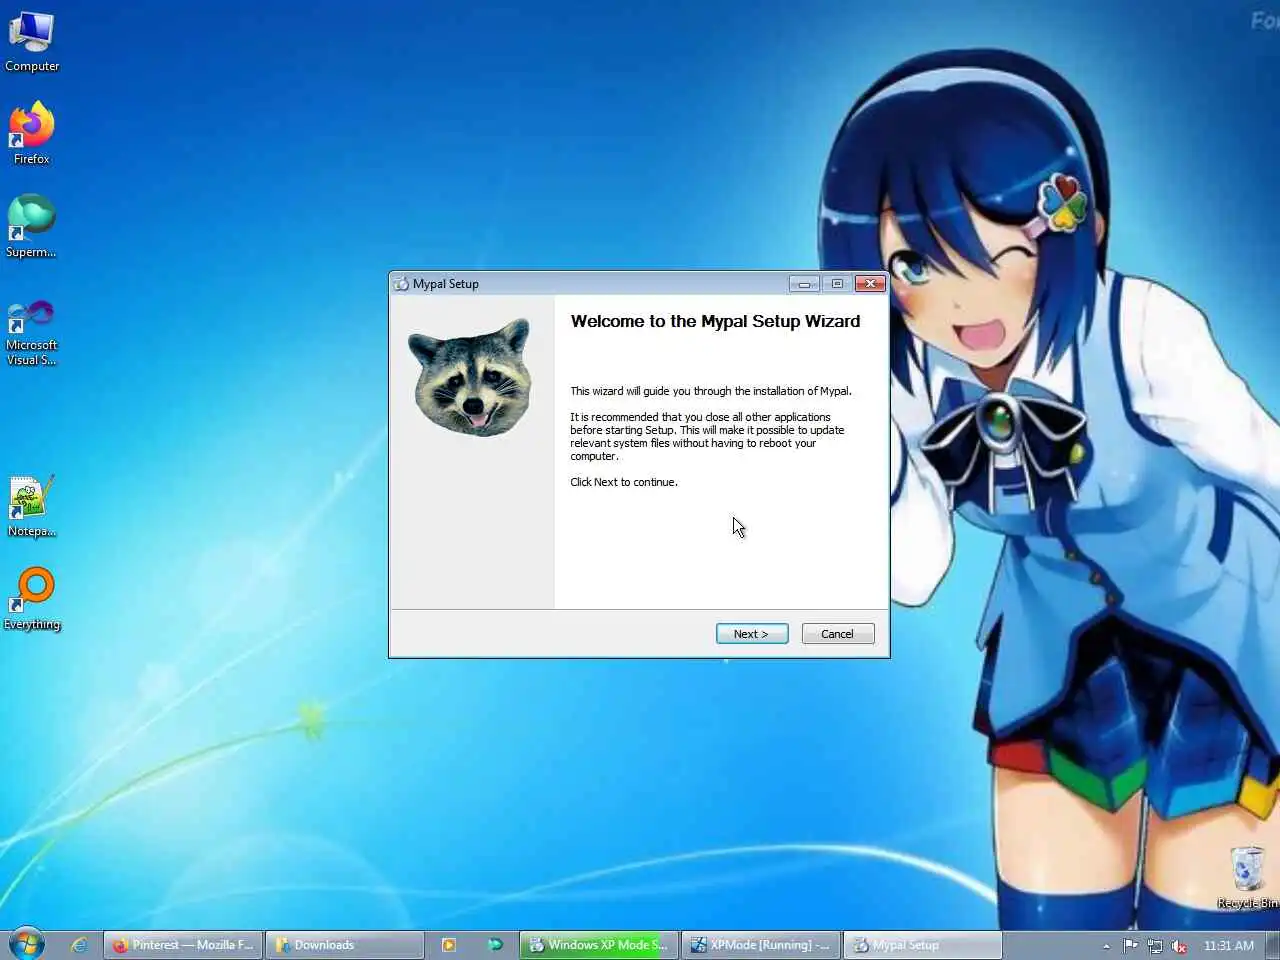Screen dimensions: 1280x960
Task: Click the green Supermium taskbar icon
Action: click(x=495, y=945)
